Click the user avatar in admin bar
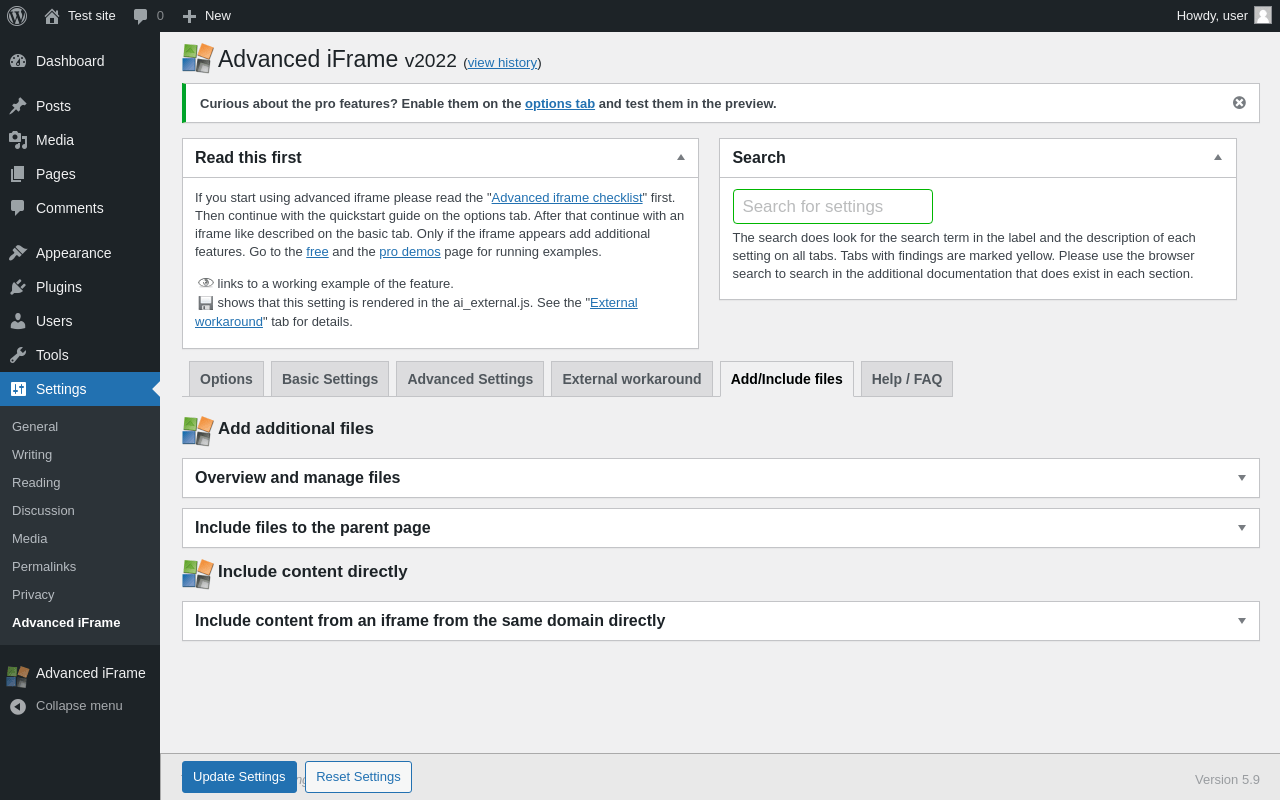Viewport: 1280px width, 800px height. pos(1263,15)
